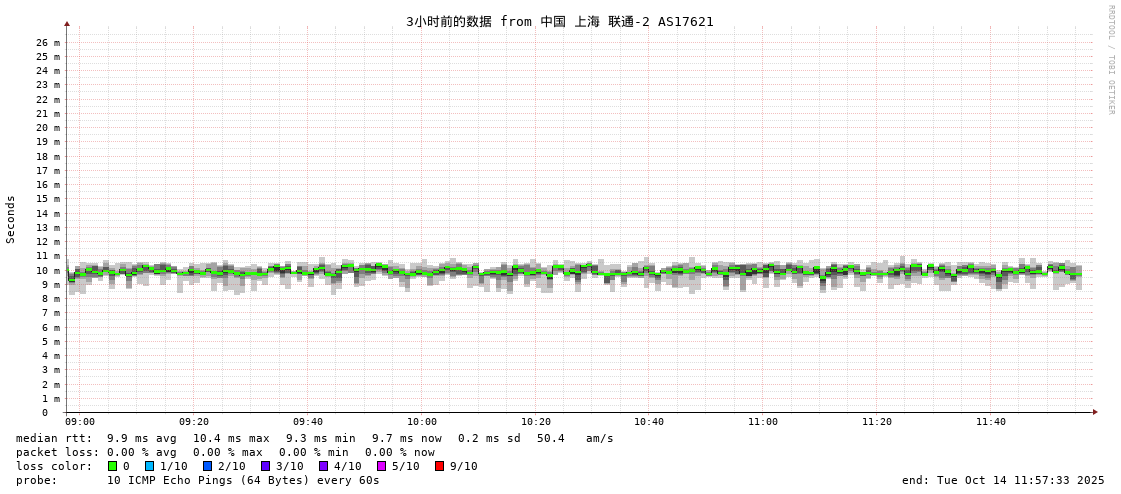Click the 11:00 time axis label
Image resolution: width=1121 pixels, height=494 pixels.
coord(763,422)
